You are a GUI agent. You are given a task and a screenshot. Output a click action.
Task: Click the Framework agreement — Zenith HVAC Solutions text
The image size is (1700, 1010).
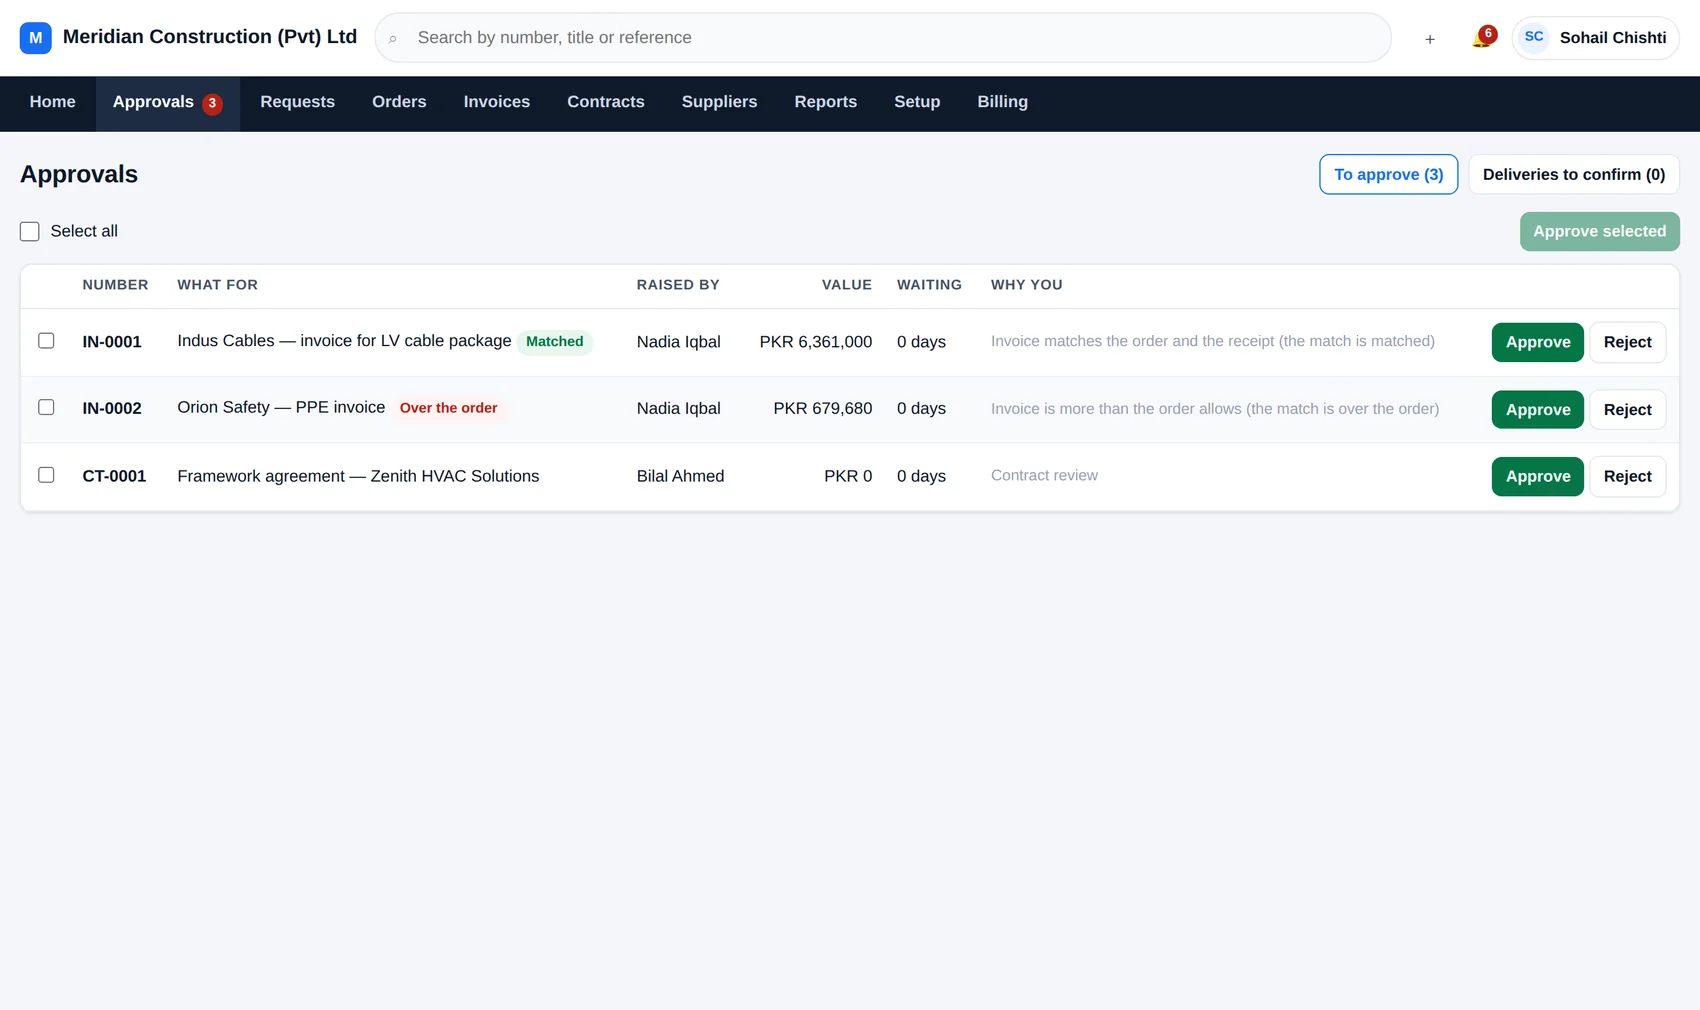click(358, 477)
